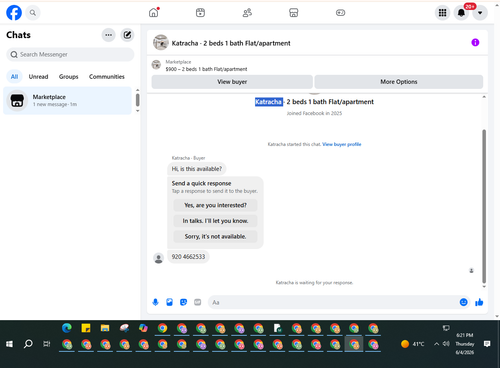Click the conversation scroll up arrow
The image size is (500, 368).
click(x=484, y=97)
